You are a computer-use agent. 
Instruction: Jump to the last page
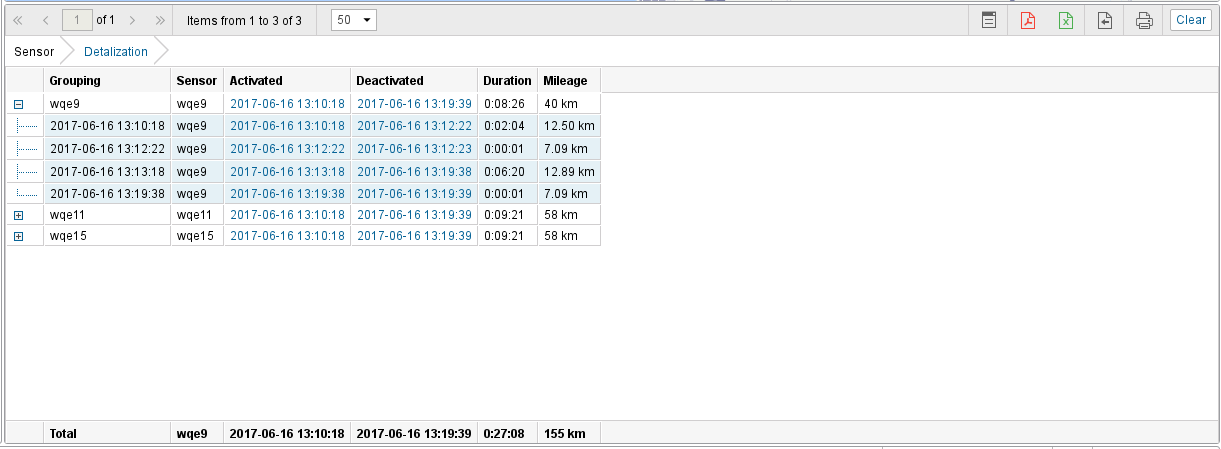pos(160,20)
